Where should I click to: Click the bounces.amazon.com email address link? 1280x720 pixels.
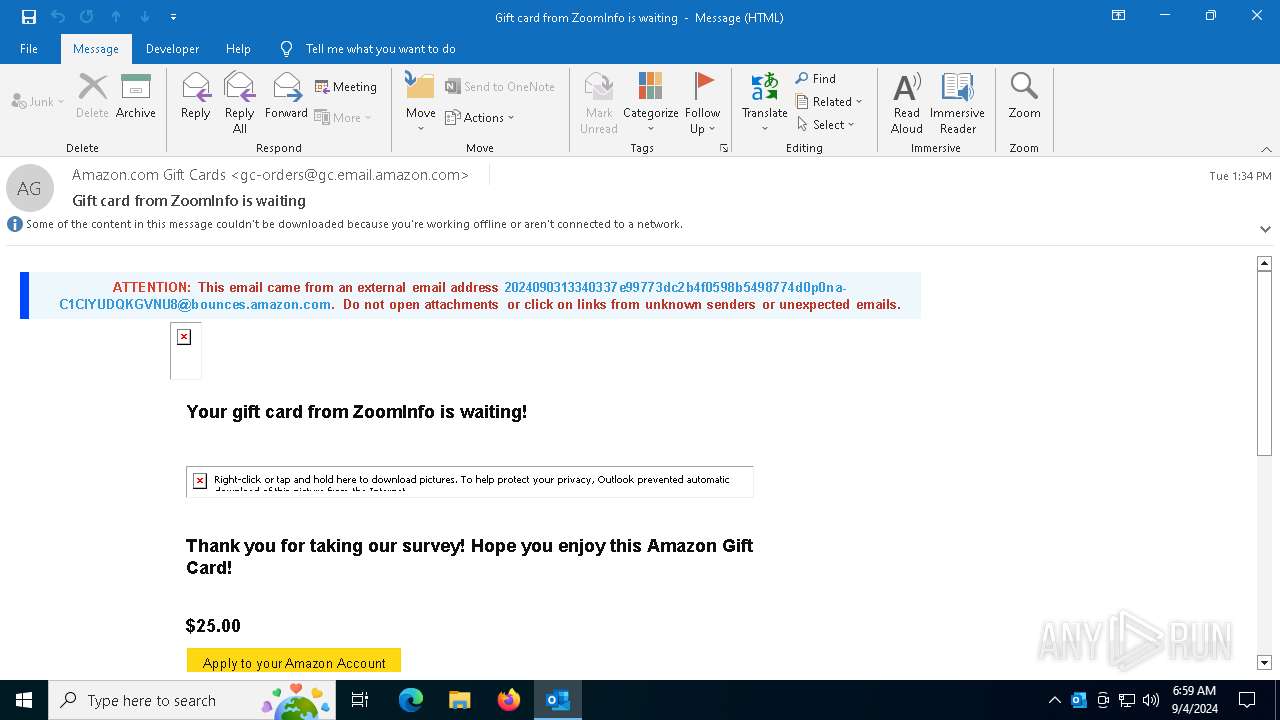pos(453,296)
